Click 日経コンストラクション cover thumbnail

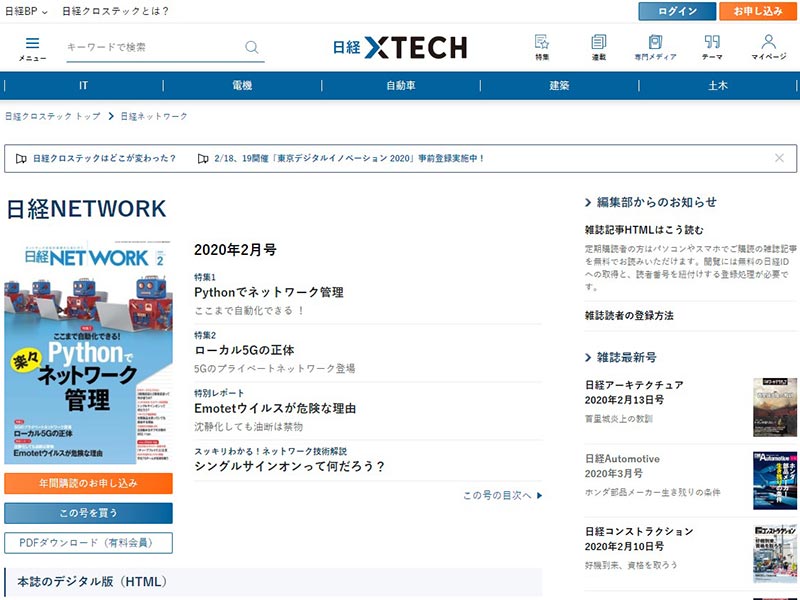[774, 554]
